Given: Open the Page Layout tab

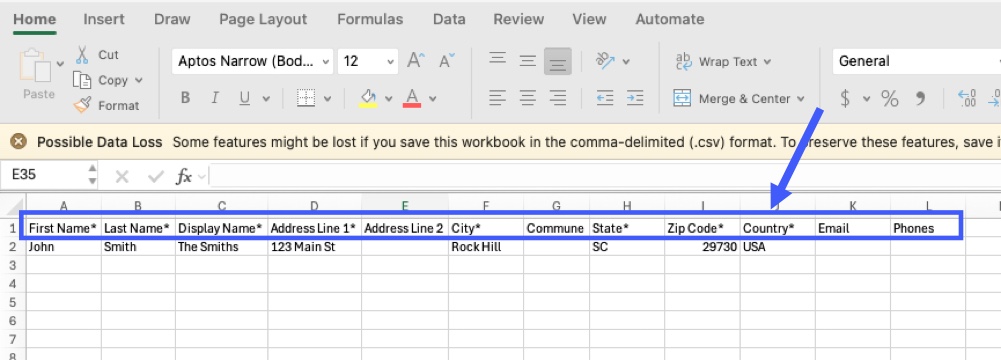Looking at the screenshot, I should (263, 19).
